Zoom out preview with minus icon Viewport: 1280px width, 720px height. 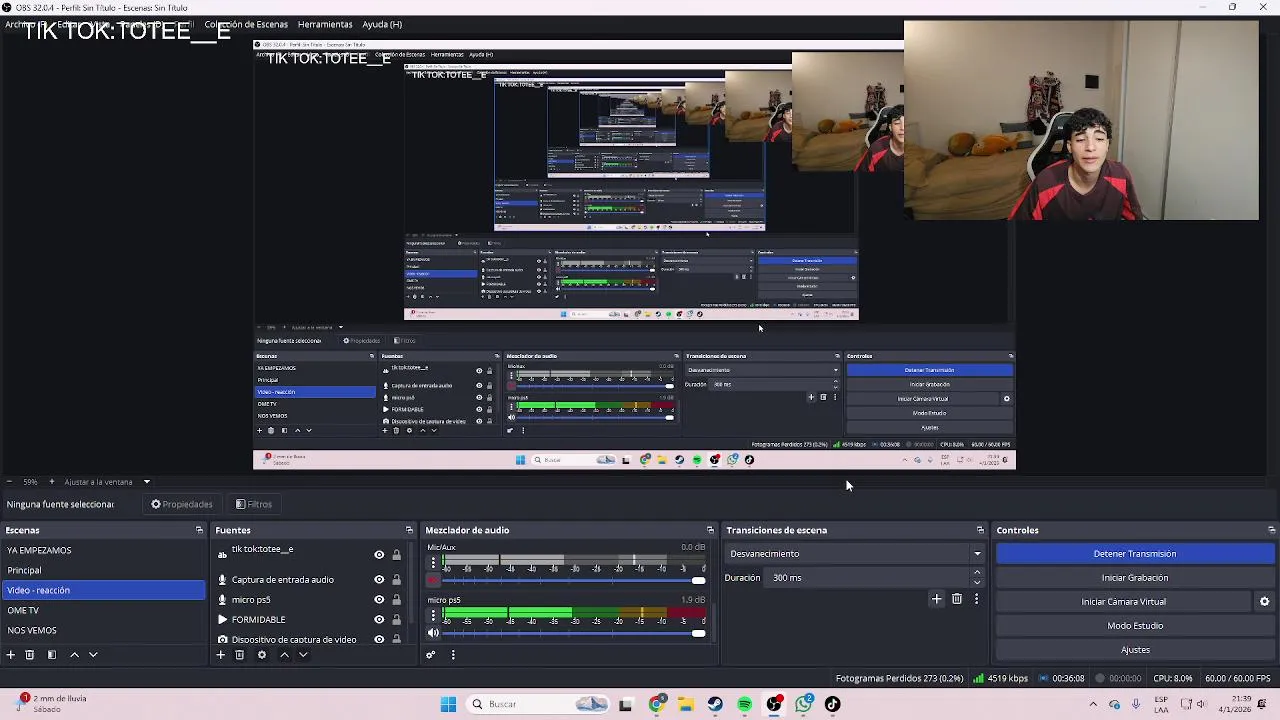[9, 482]
